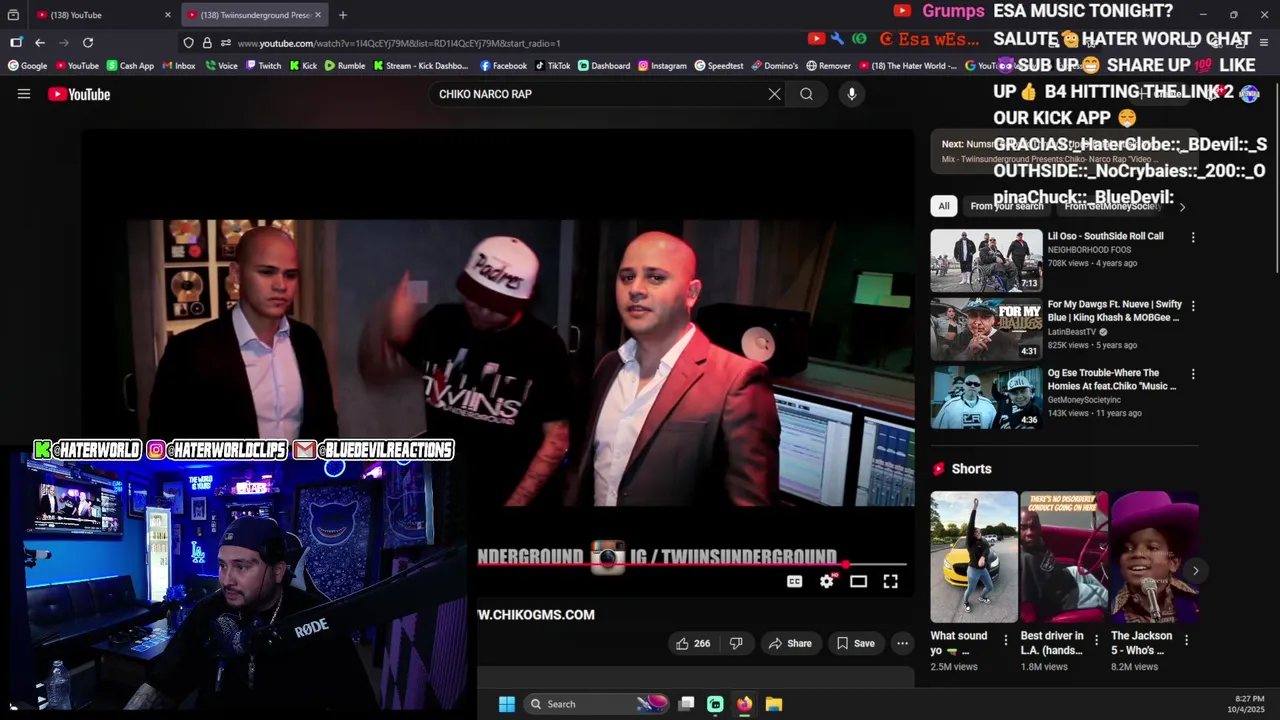1280x720 pixels.
Task: Open 'For My Dawgs' video thumbnail
Action: pos(986,329)
